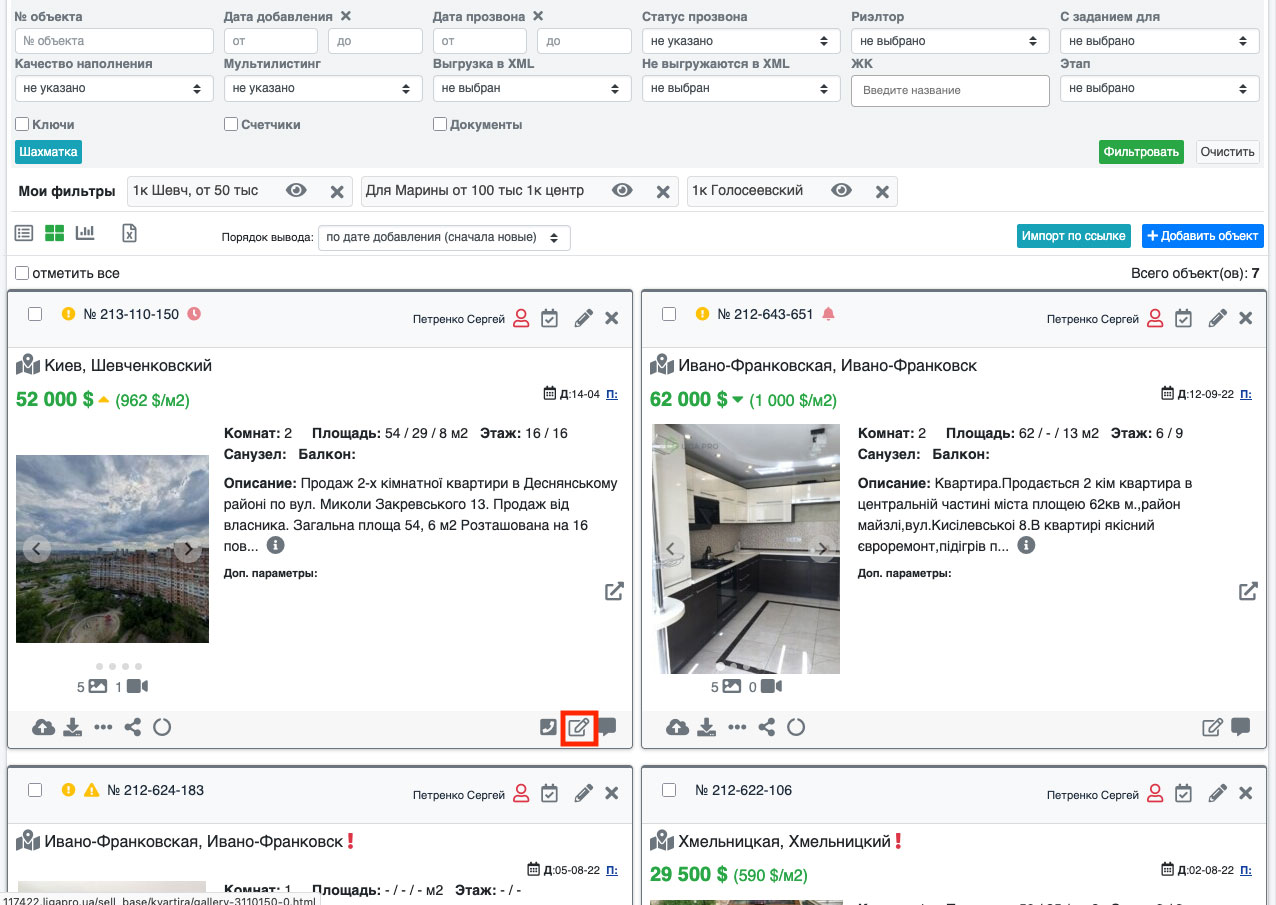This screenshot has height=905, width=1276.
Task: Toggle visibility eye for '1к Шевч, от 50 тыс' filter
Action: tap(295, 191)
